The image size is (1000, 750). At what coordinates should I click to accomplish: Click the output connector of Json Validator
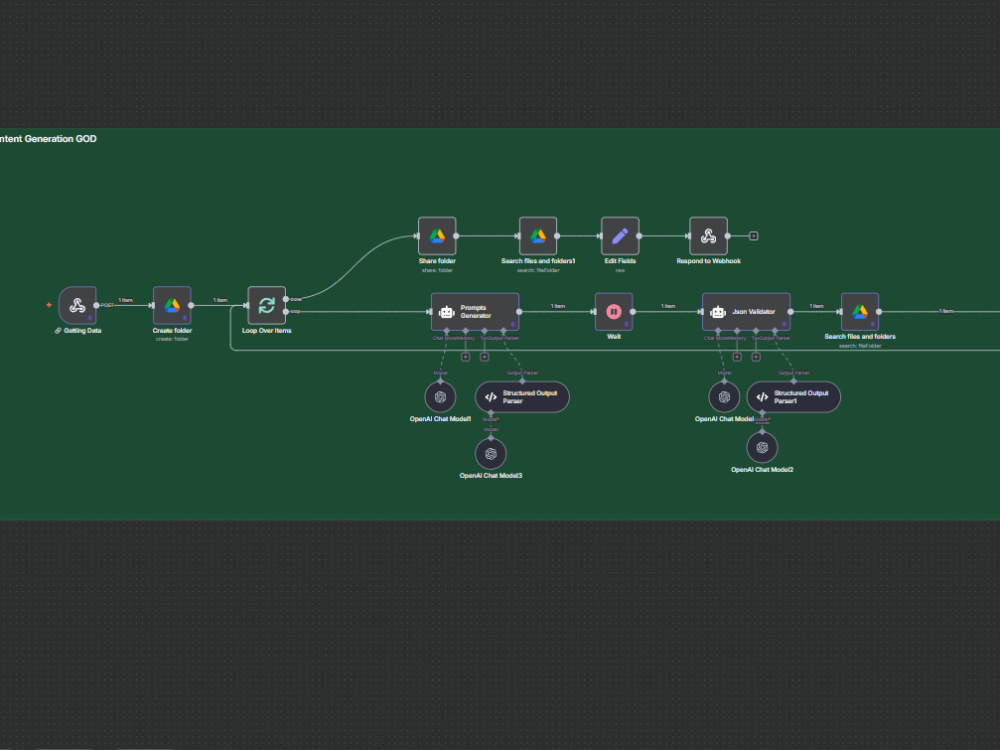pyautogui.click(x=791, y=312)
